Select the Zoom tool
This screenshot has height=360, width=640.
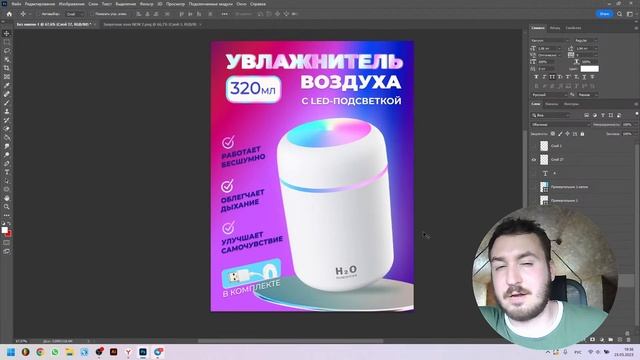[x=7, y=207]
